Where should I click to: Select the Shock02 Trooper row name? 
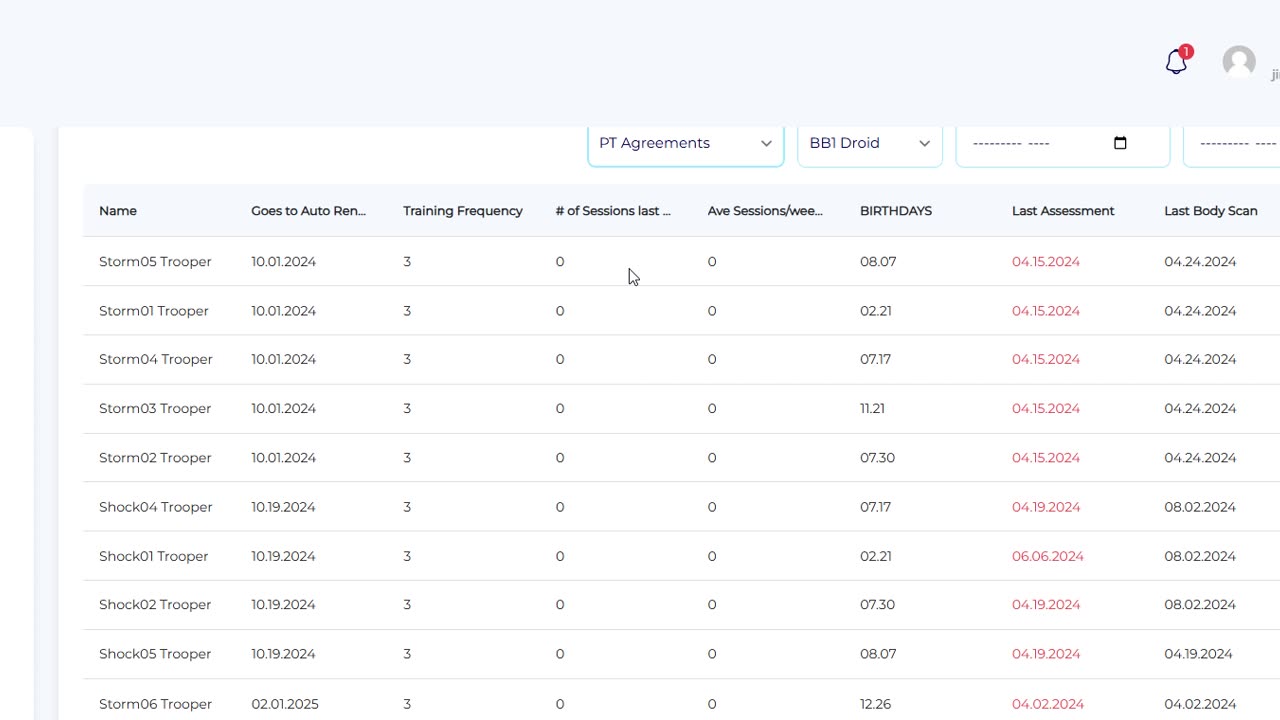click(155, 605)
